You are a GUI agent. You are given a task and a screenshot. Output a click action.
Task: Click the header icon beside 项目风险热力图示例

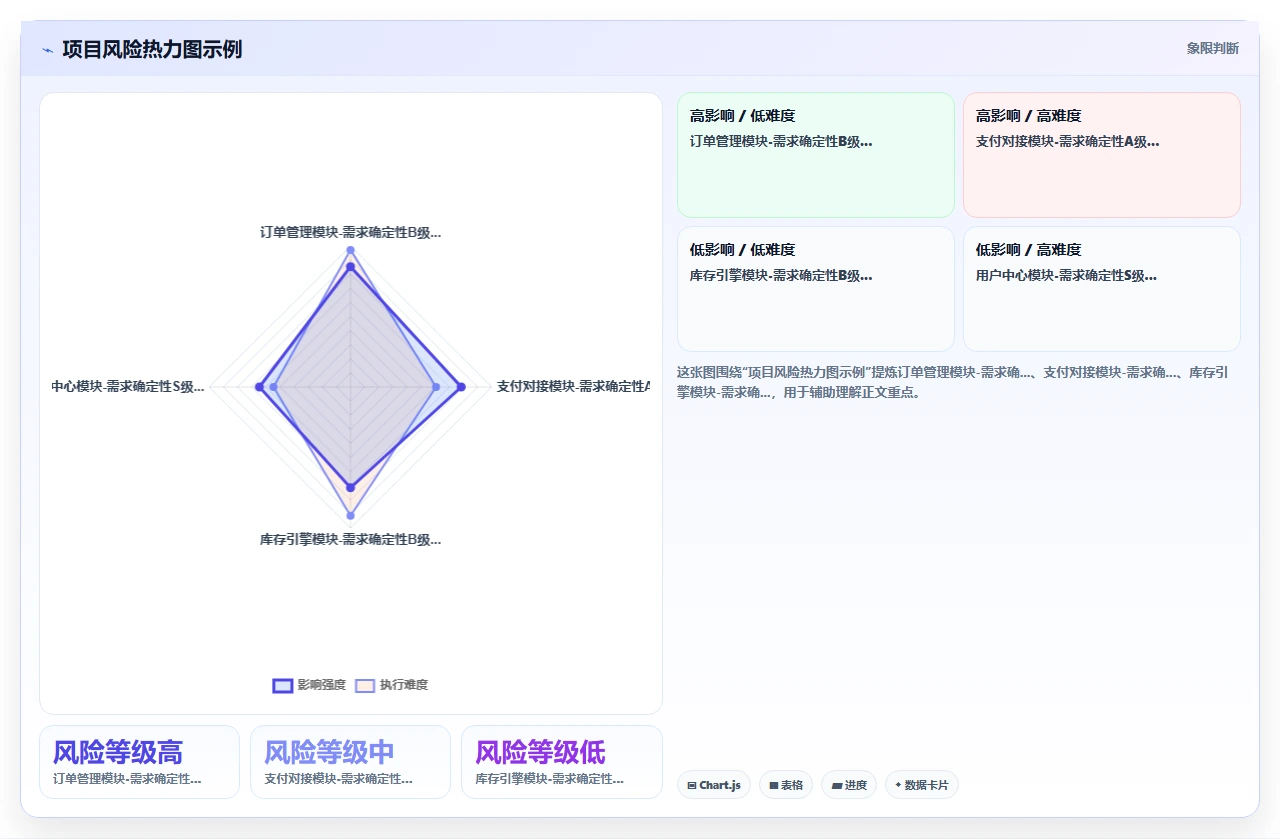pyautogui.click(x=47, y=50)
